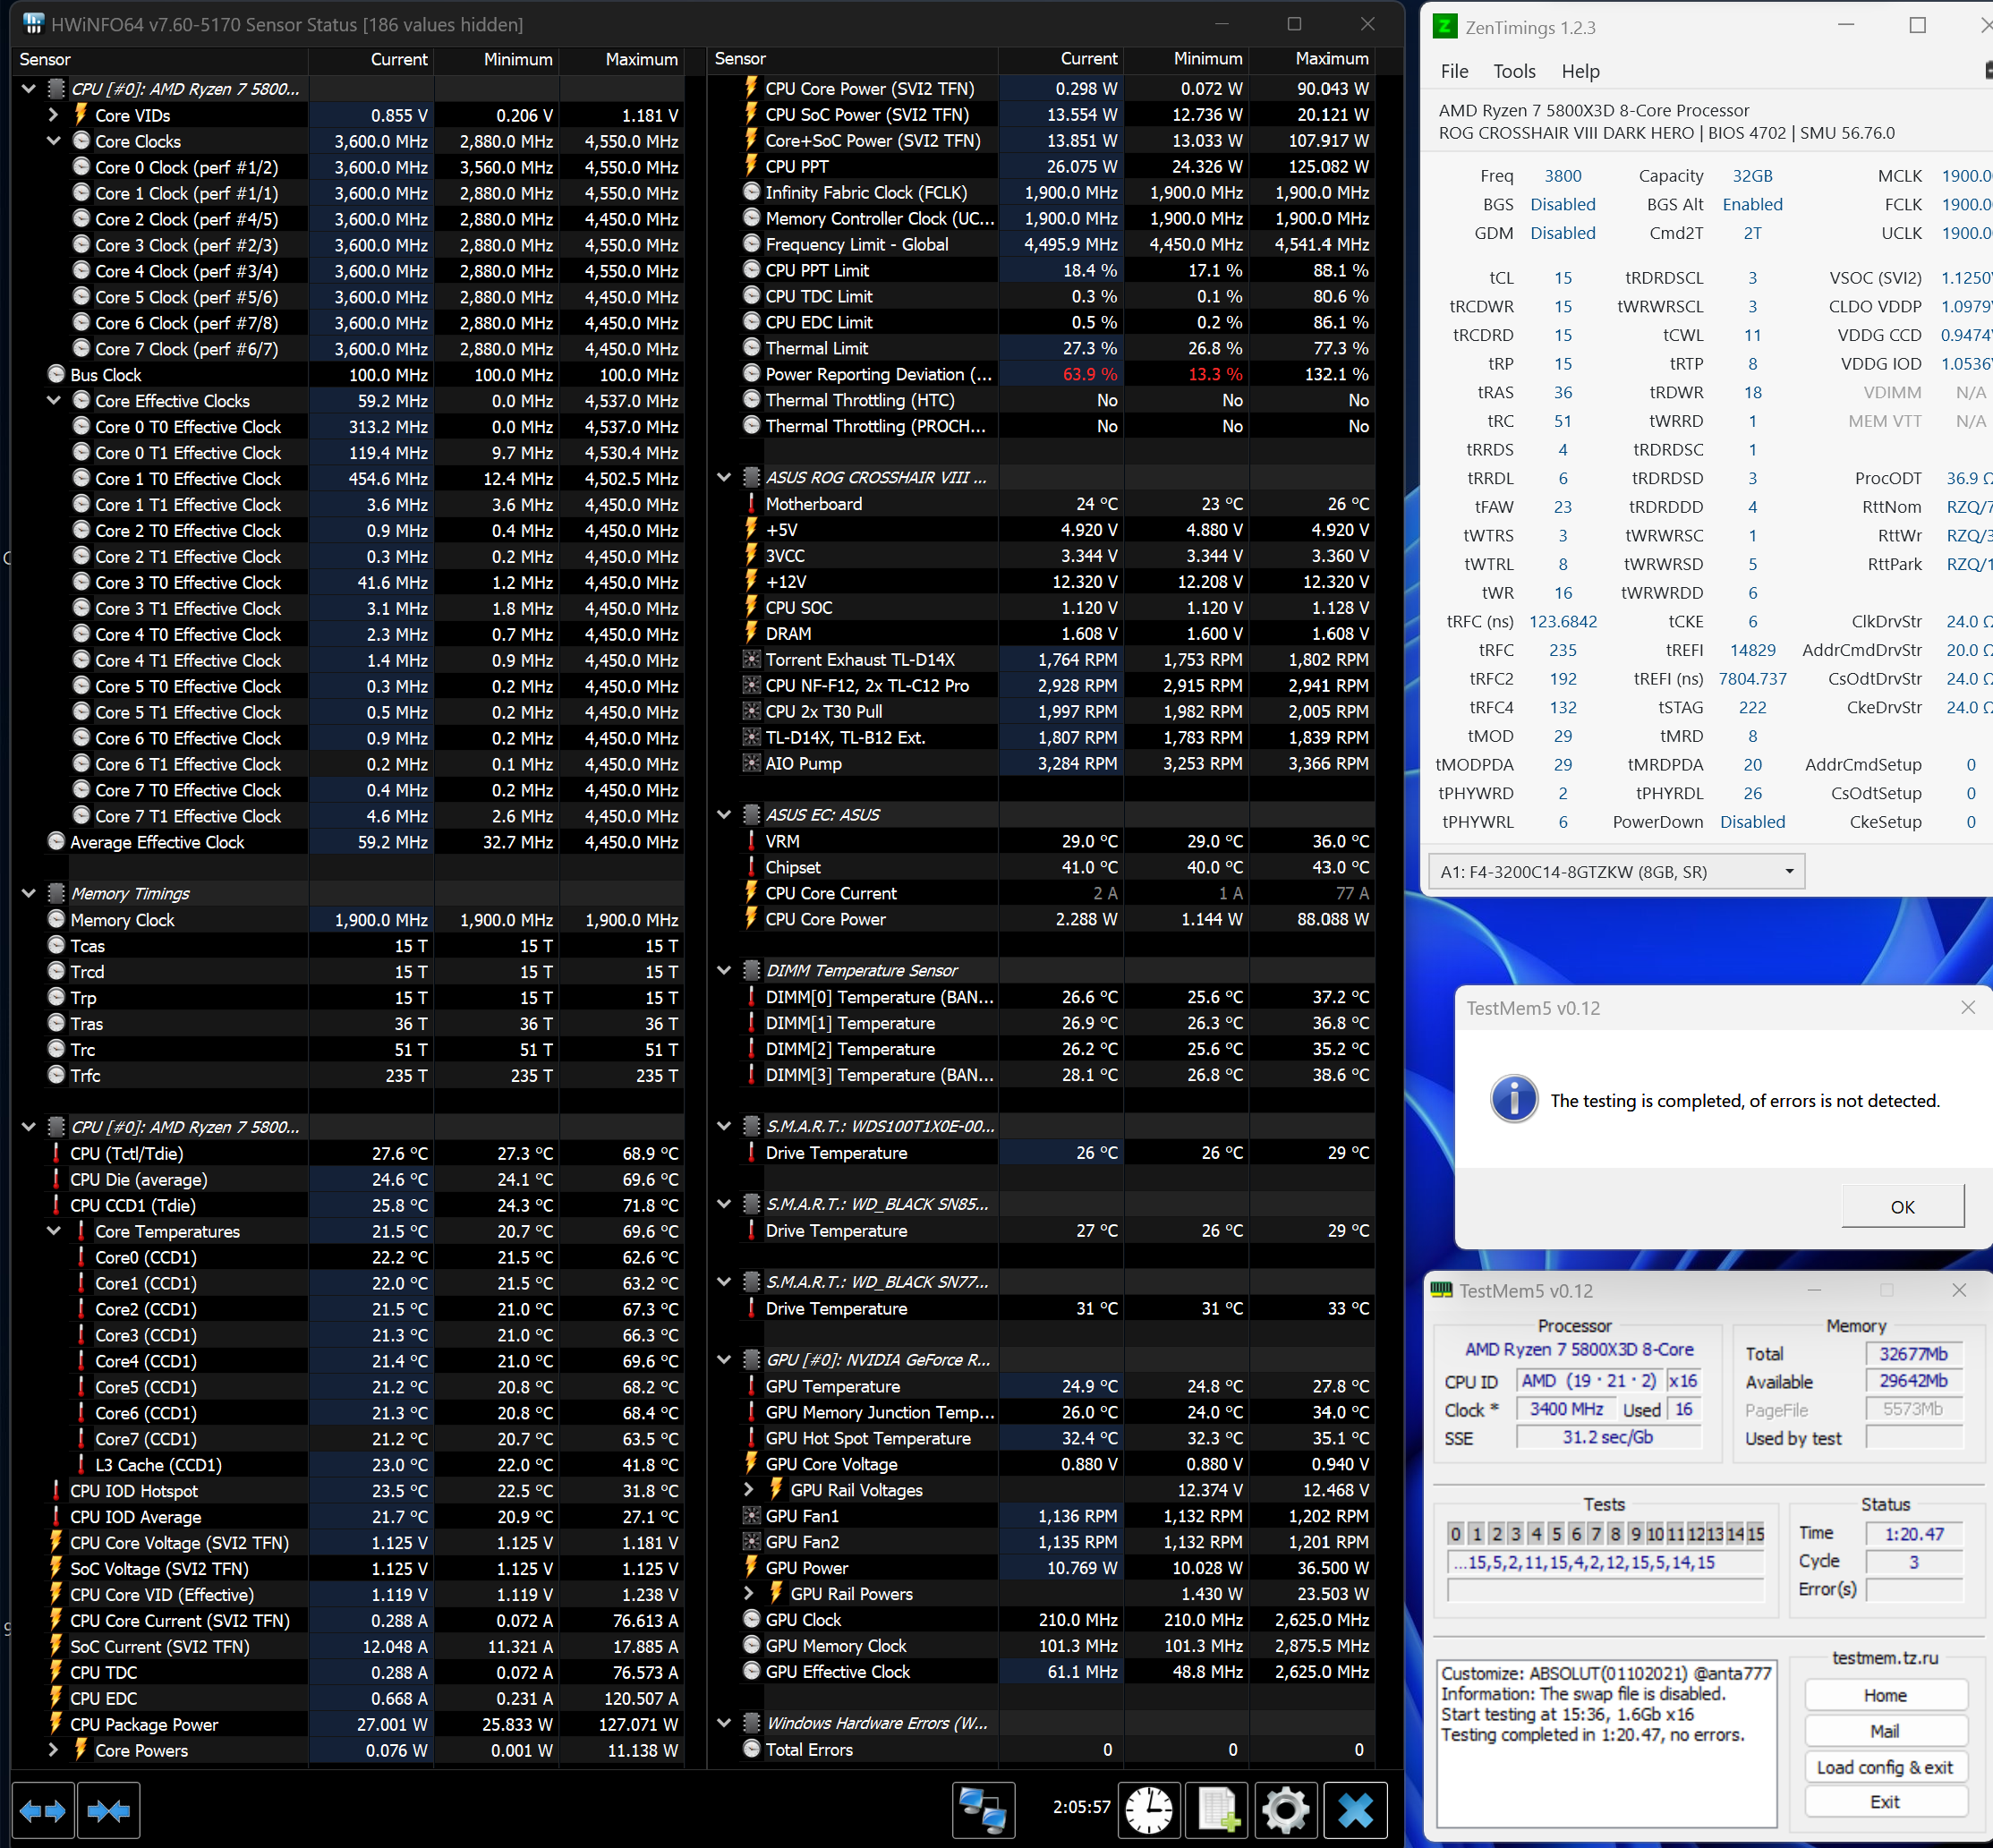Click Load config & exit in TestMem5
This screenshot has width=1993, height=1848.
[x=1885, y=1767]
